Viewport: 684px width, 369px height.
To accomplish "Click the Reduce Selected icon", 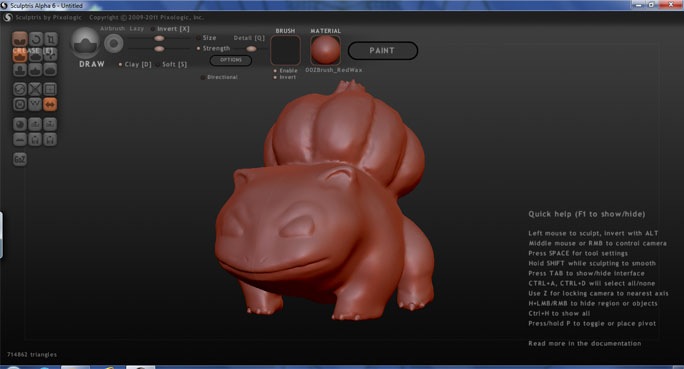I will [x=35, y=89].
